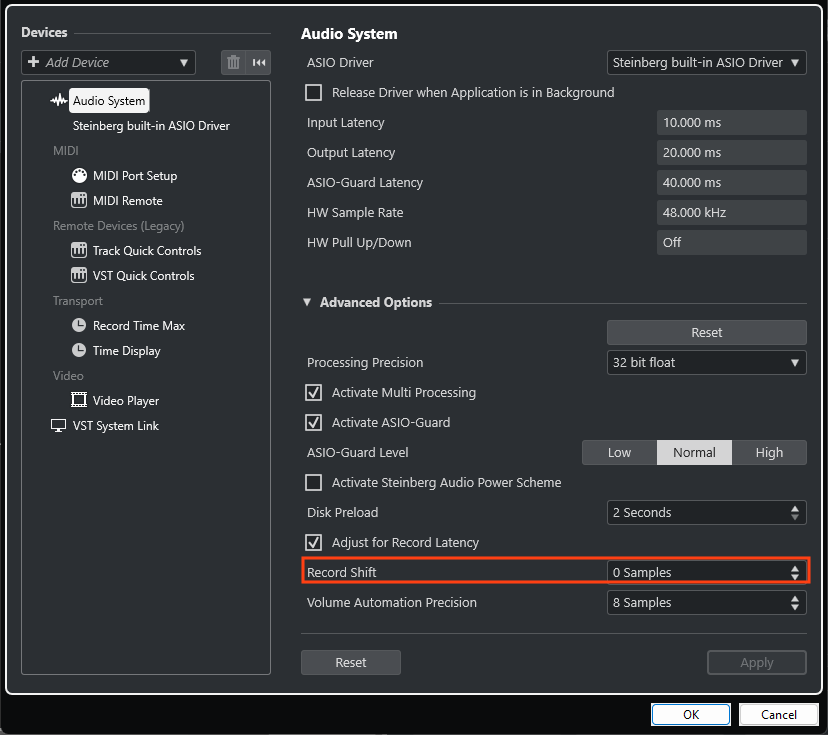Click the Transport category heading
Image resolution: width=828 pixels, height=735 pixels.
pos(78,300)
